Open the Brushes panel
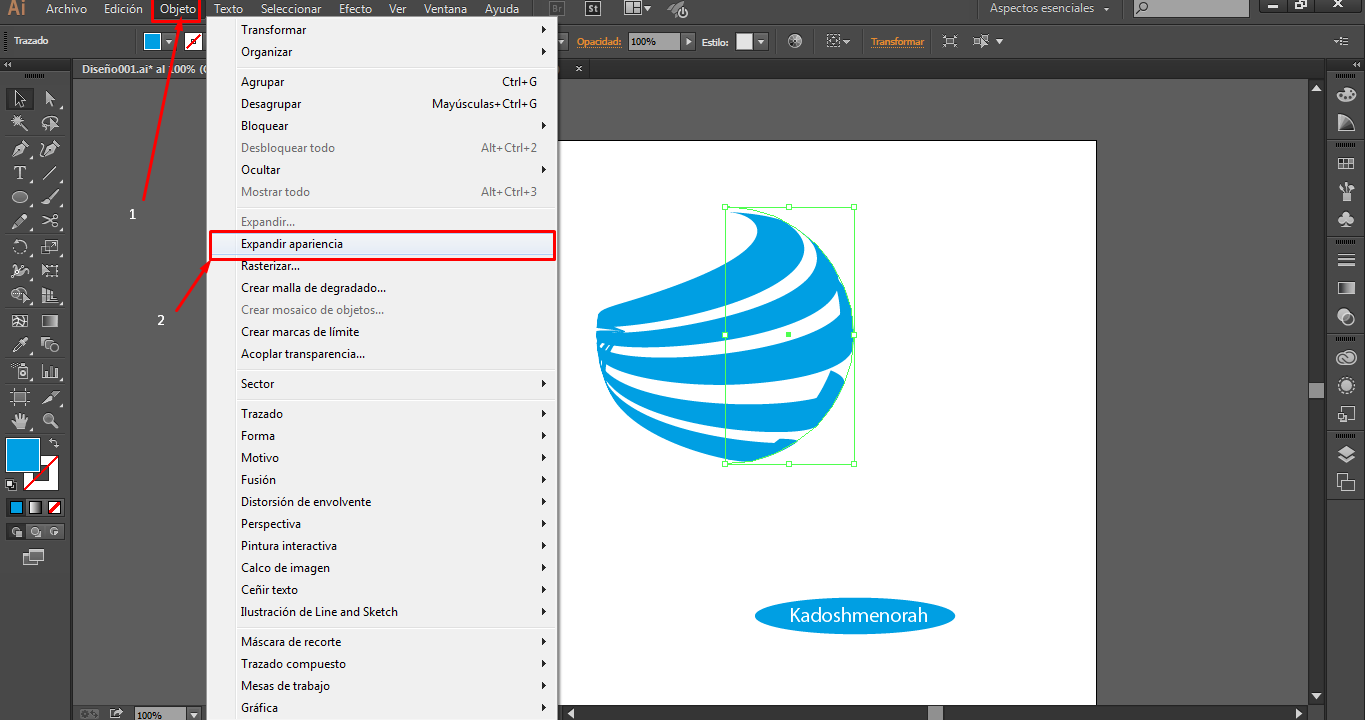Viewport: 1365px width, 720px height. pos(1346,191)
